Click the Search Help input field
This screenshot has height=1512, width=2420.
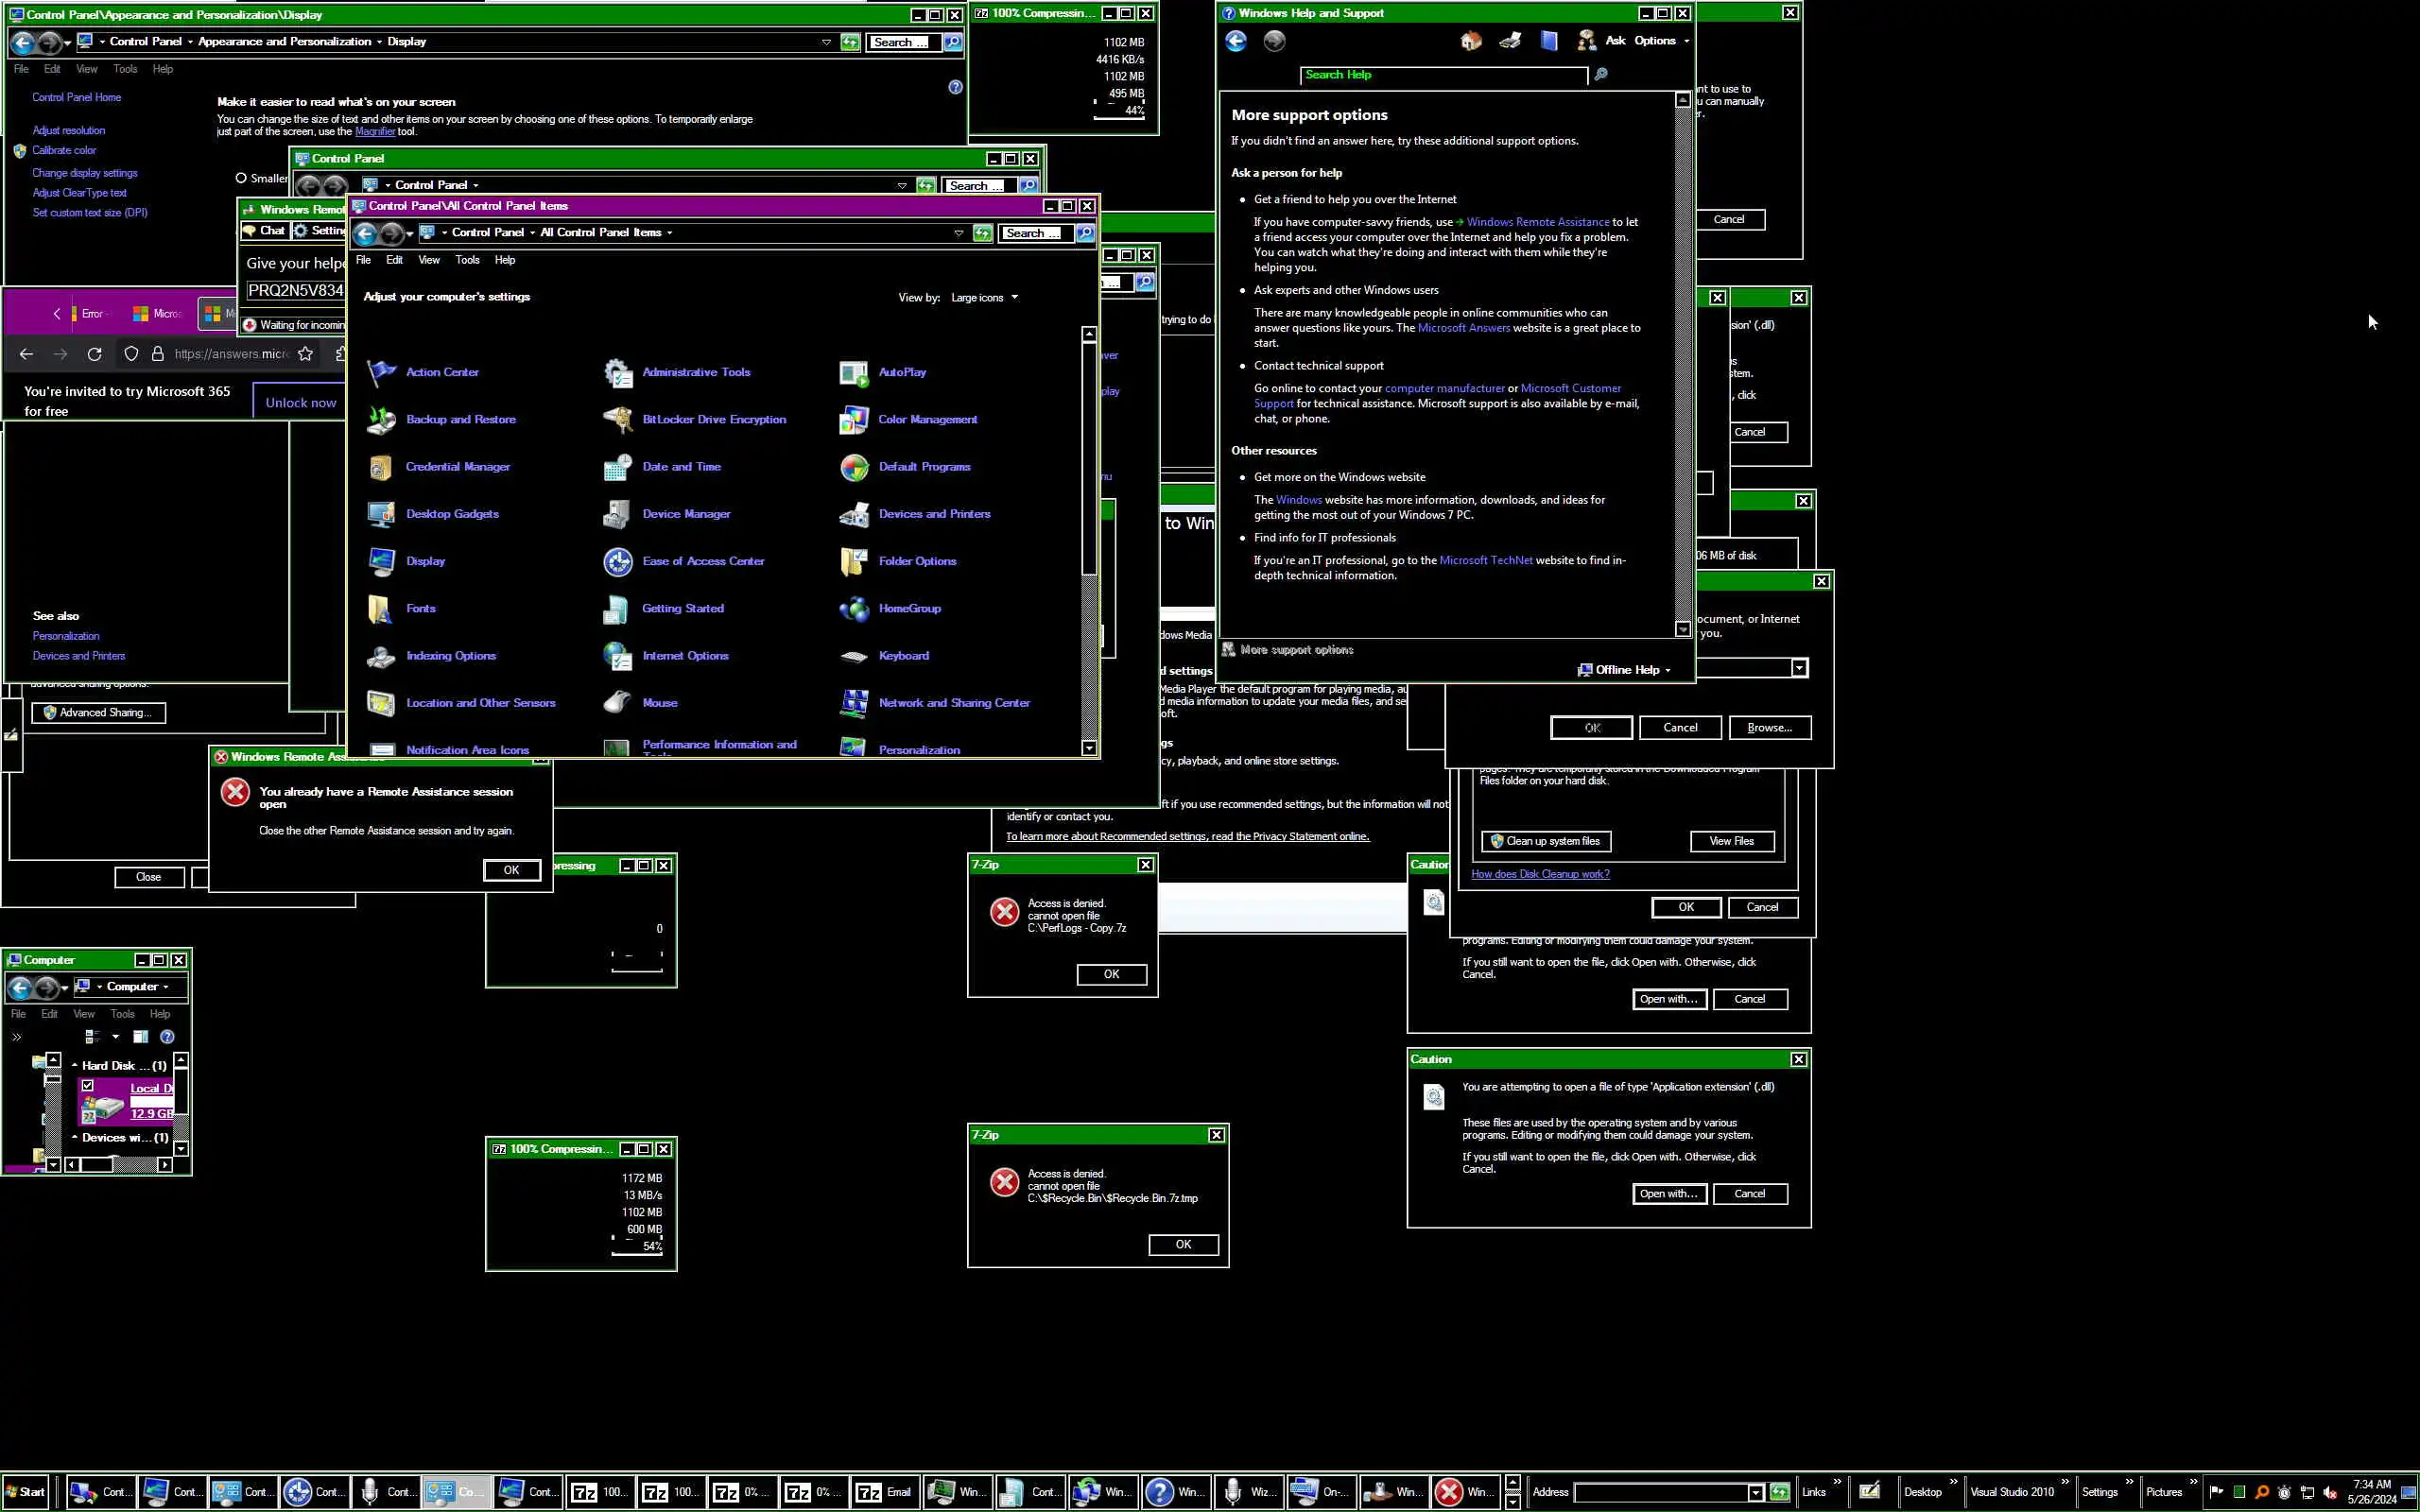coord(1442,75)
